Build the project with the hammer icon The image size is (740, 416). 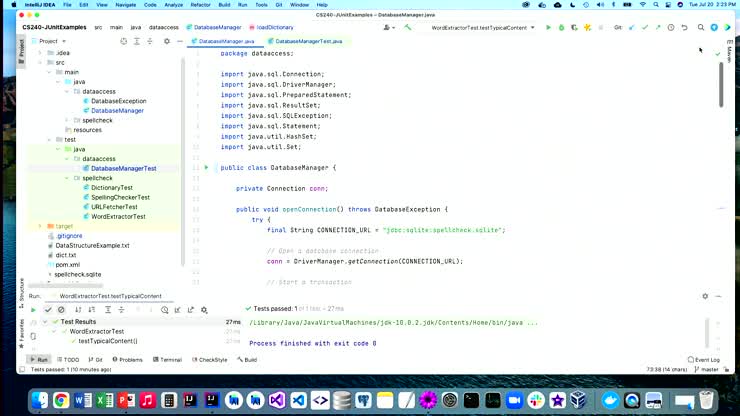[408, 27]
